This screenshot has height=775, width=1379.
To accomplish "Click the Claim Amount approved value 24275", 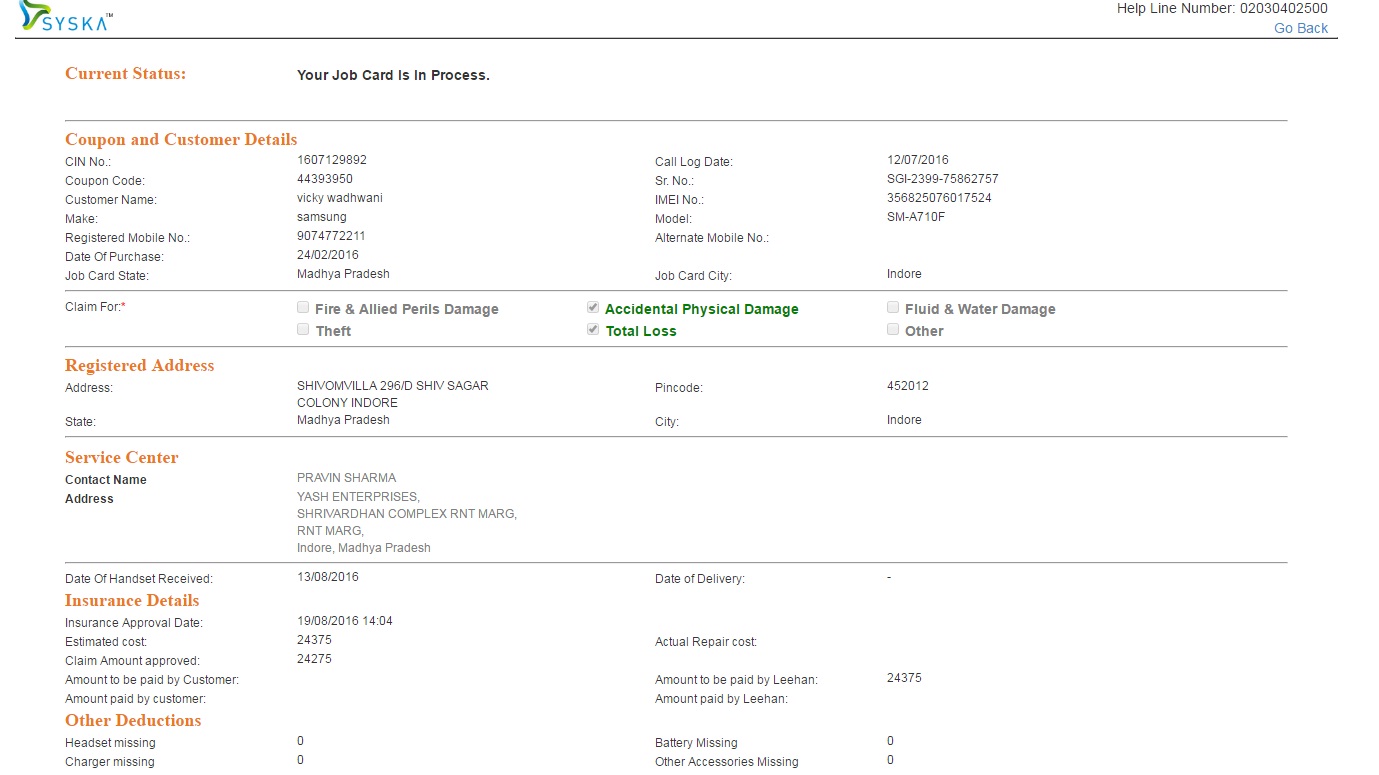I will click(314, 659).
